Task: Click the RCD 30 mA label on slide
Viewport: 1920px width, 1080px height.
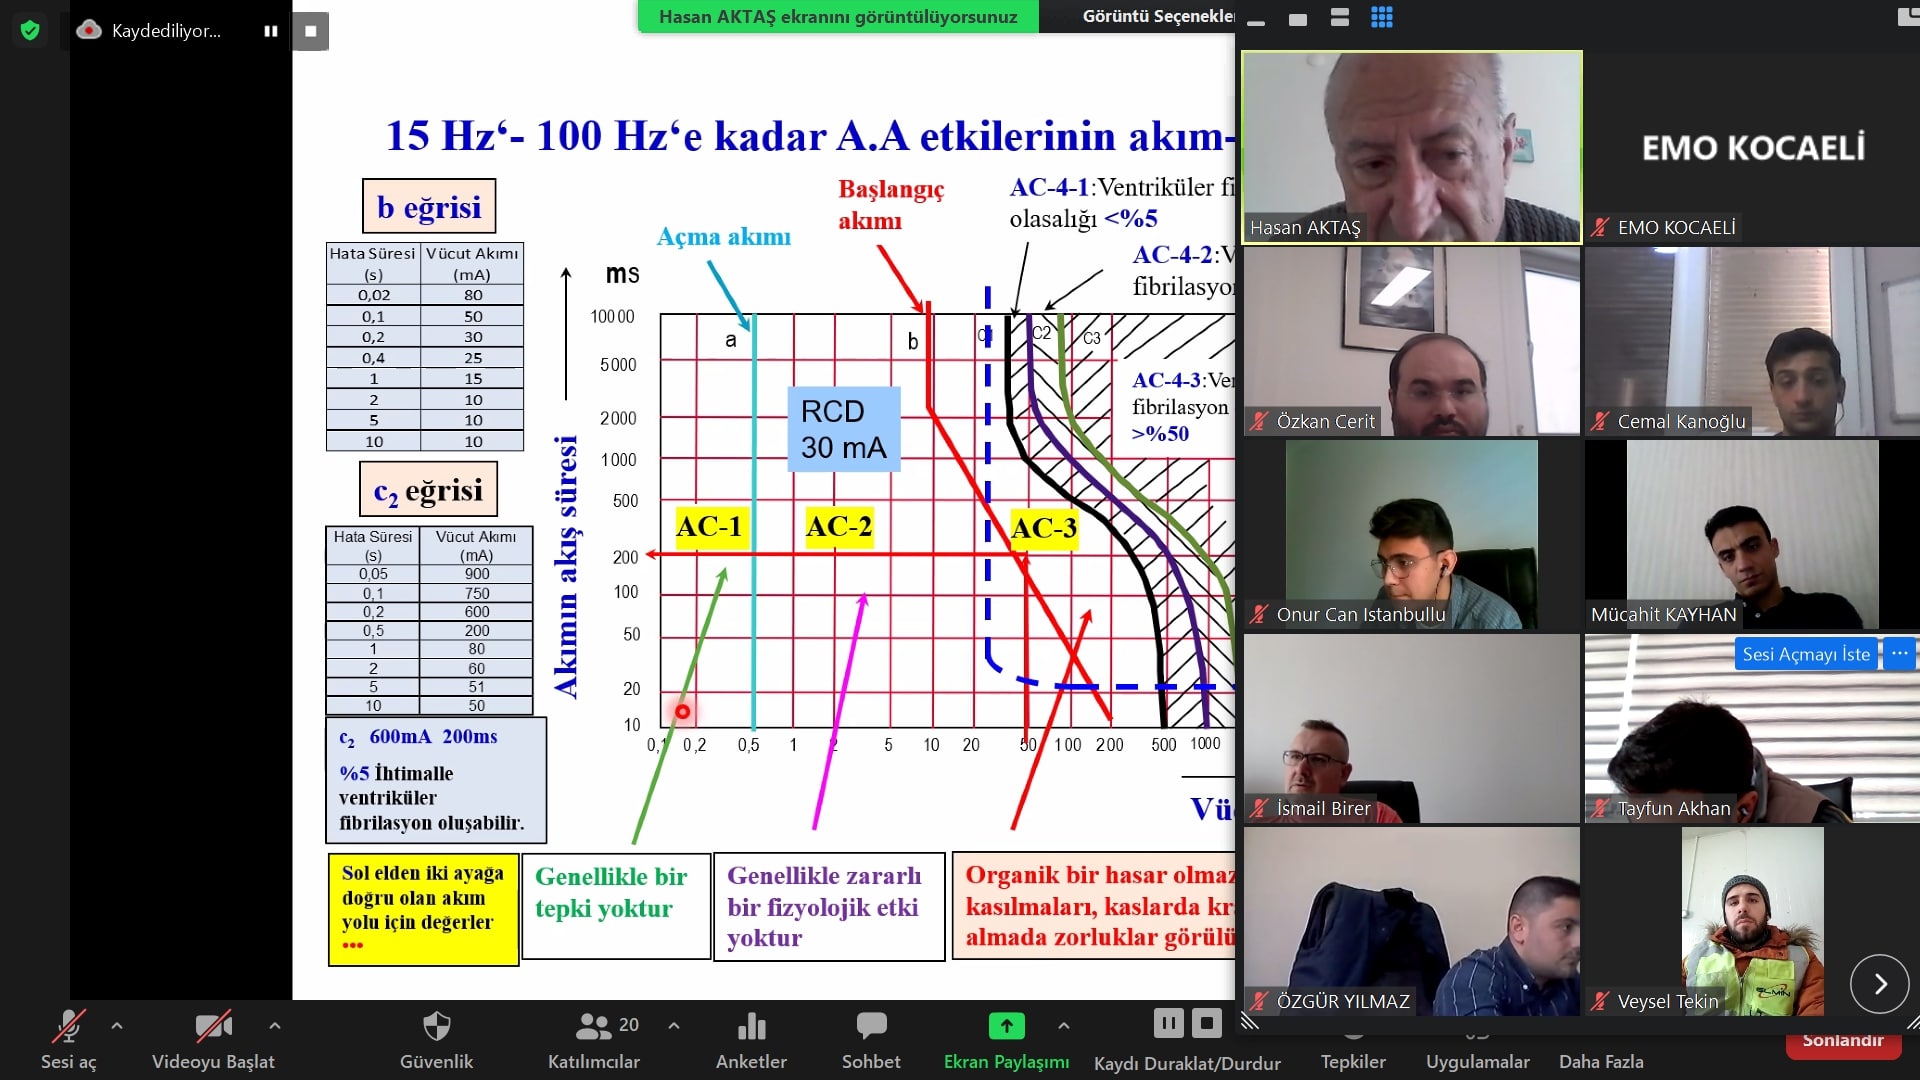Action: tap(844, 429)
